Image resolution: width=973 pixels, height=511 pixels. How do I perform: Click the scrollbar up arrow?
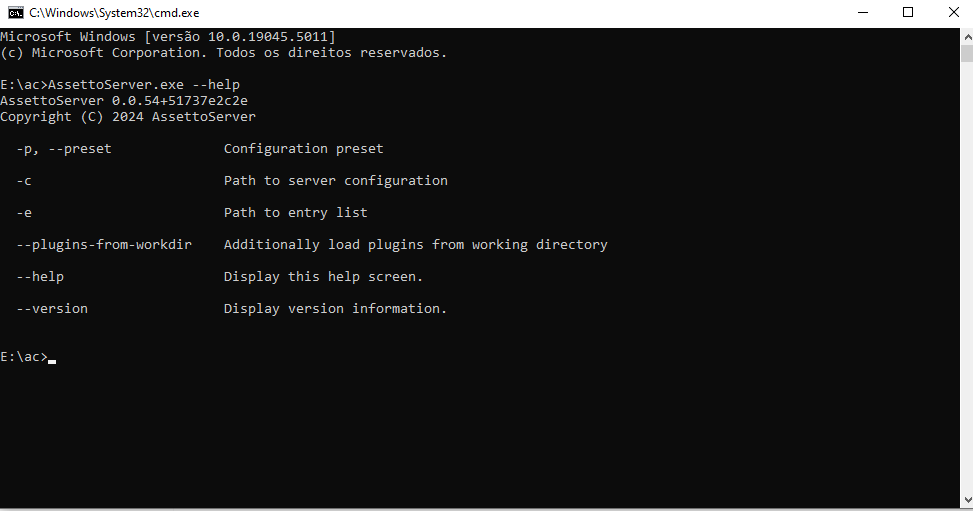point(967,37)
